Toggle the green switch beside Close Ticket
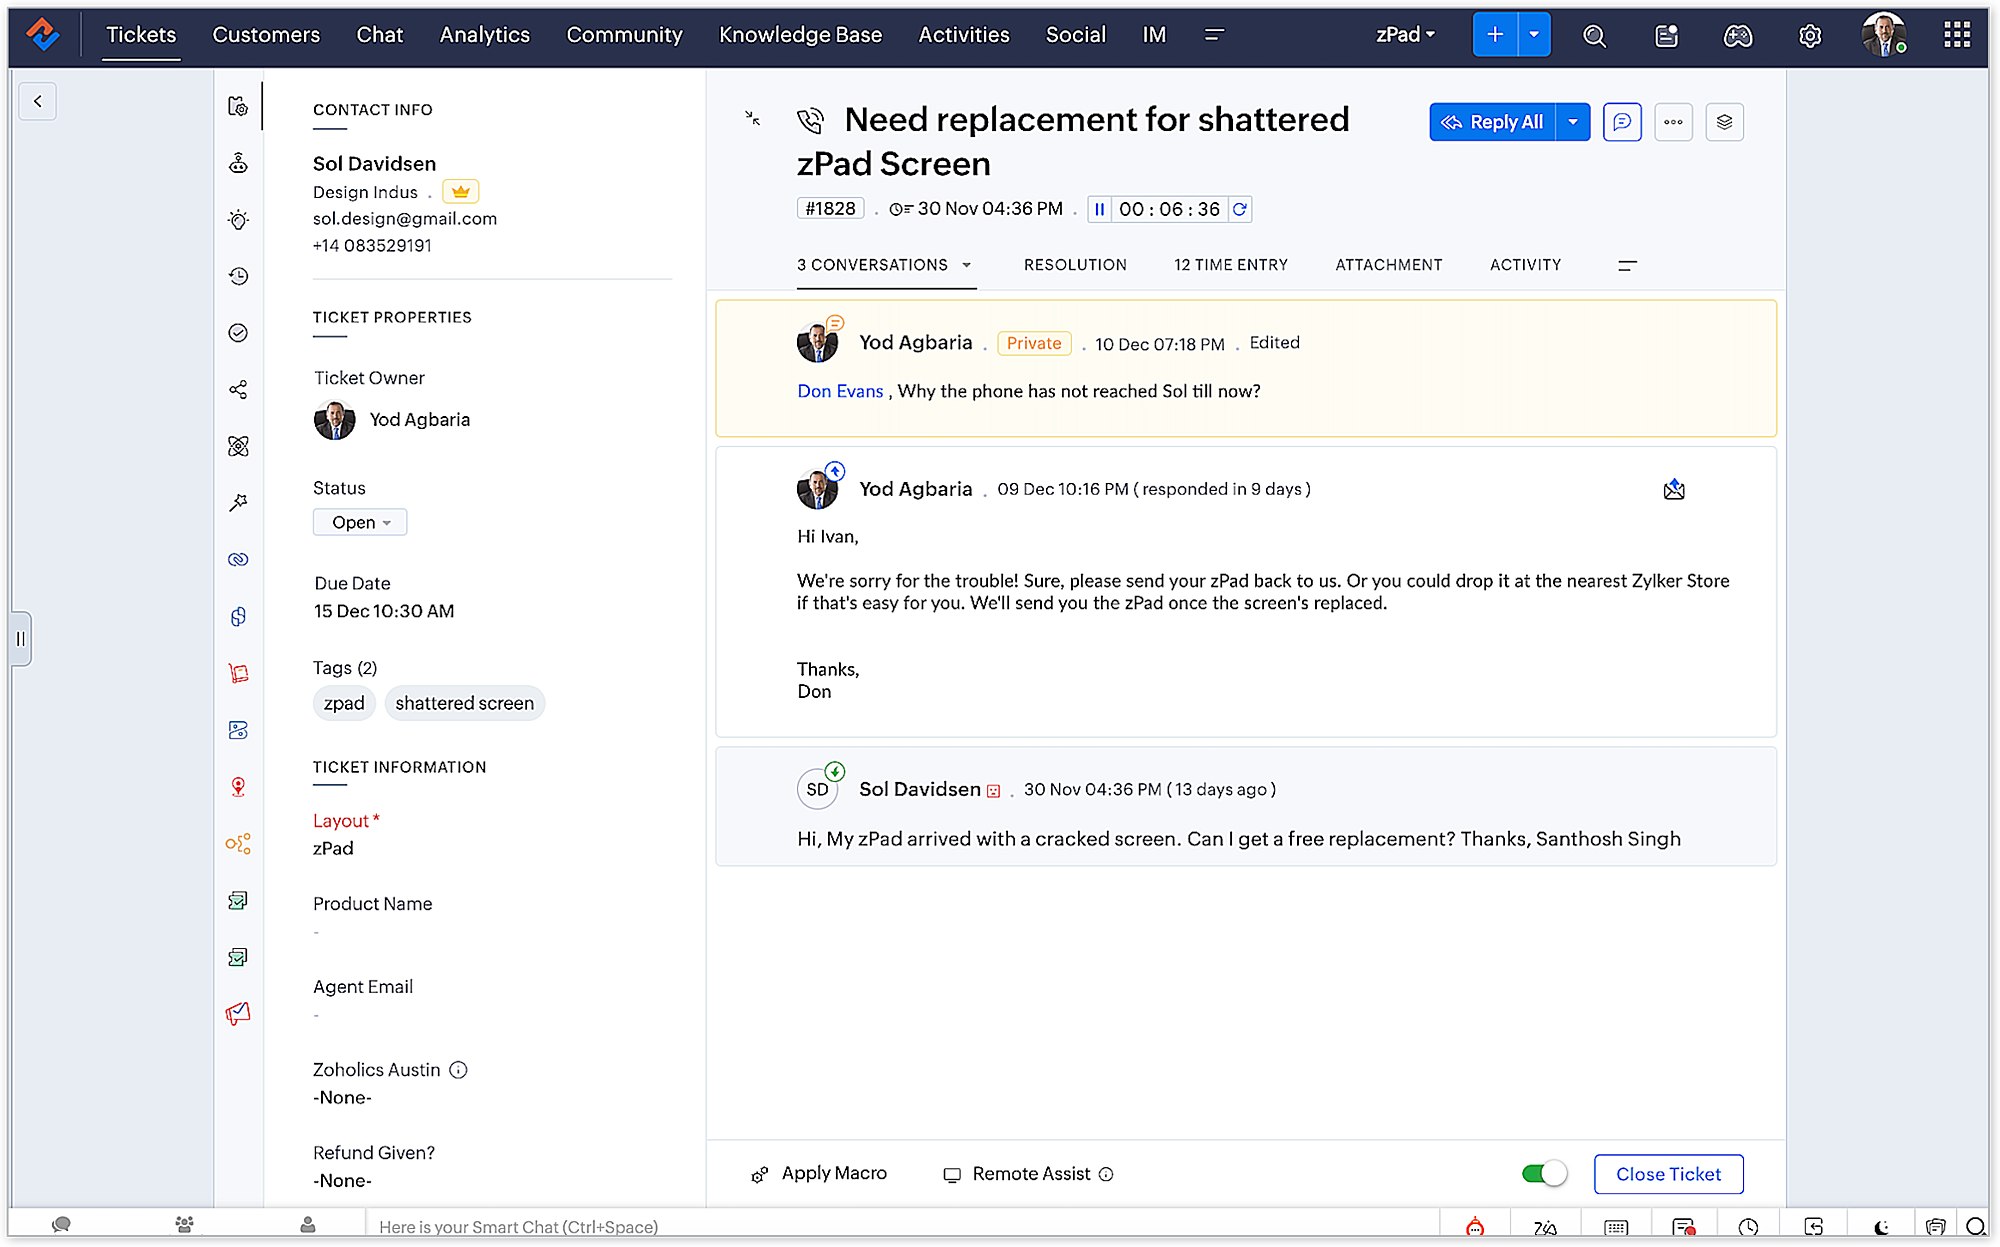The width and height of the screenshot is (2000, 1247). point(1543,1174)
